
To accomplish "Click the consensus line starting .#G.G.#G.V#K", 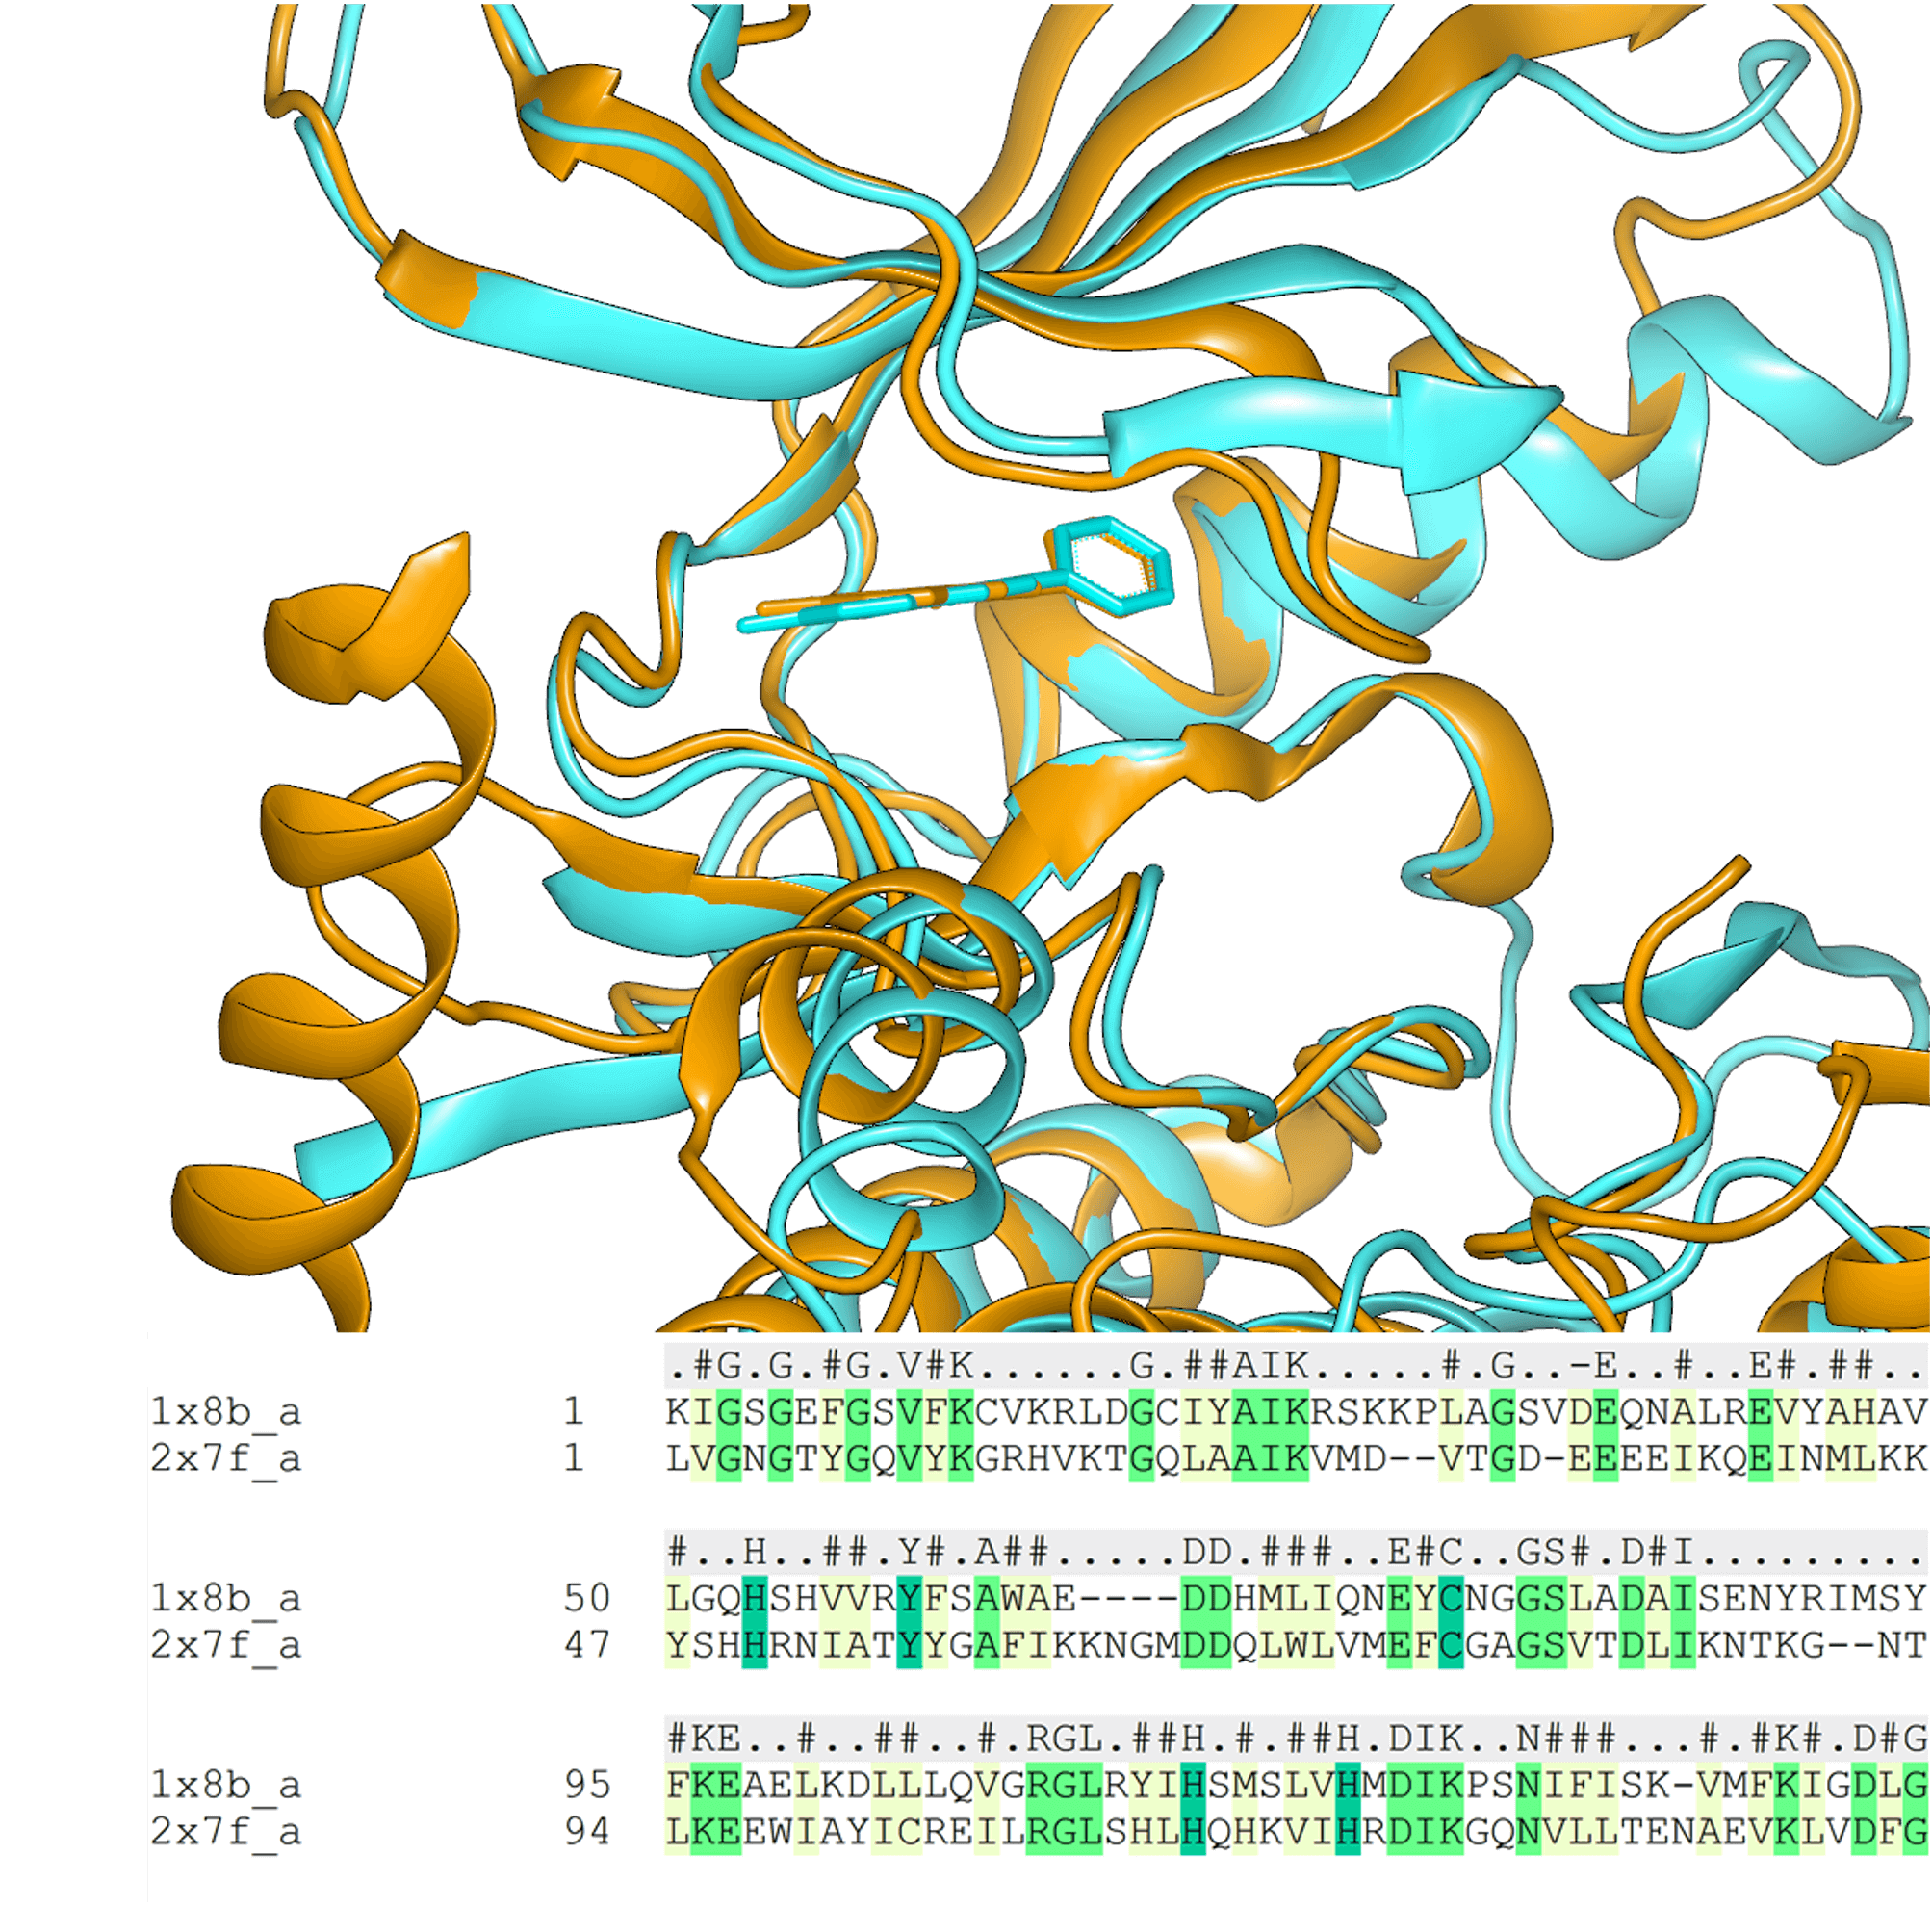I will coord(1296,1365).
